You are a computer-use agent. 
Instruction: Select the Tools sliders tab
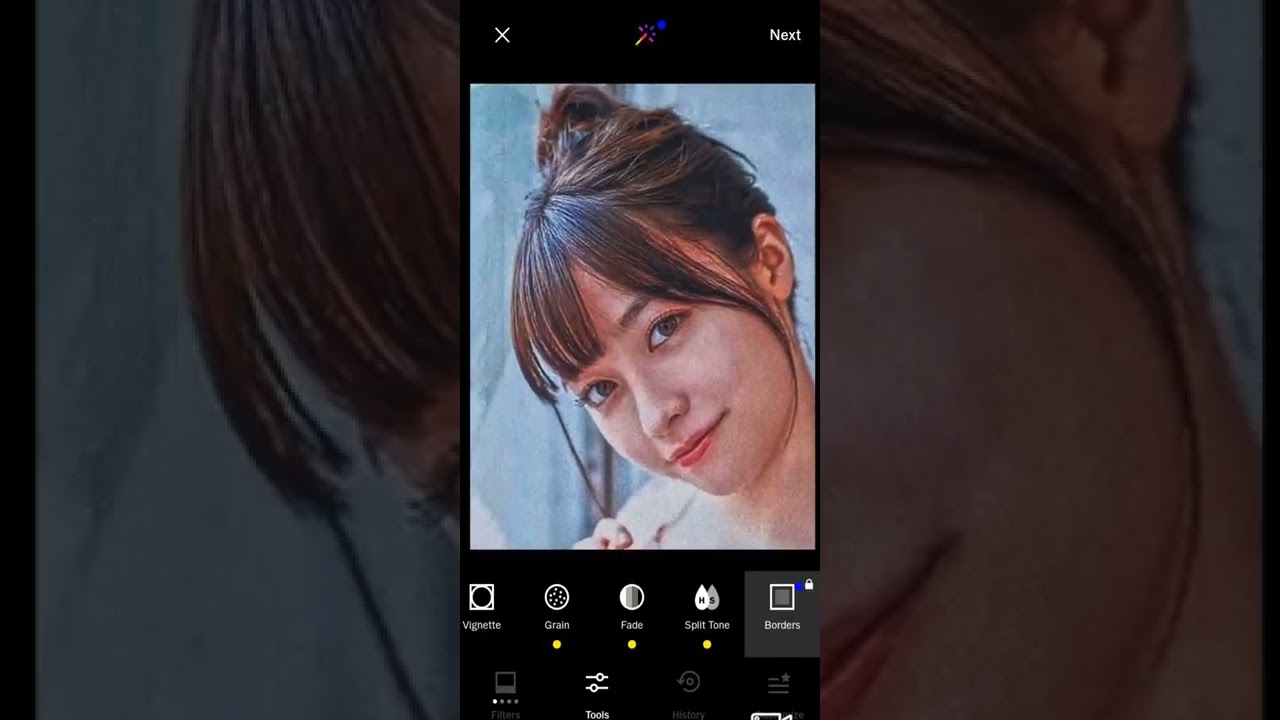click(597, 686)
